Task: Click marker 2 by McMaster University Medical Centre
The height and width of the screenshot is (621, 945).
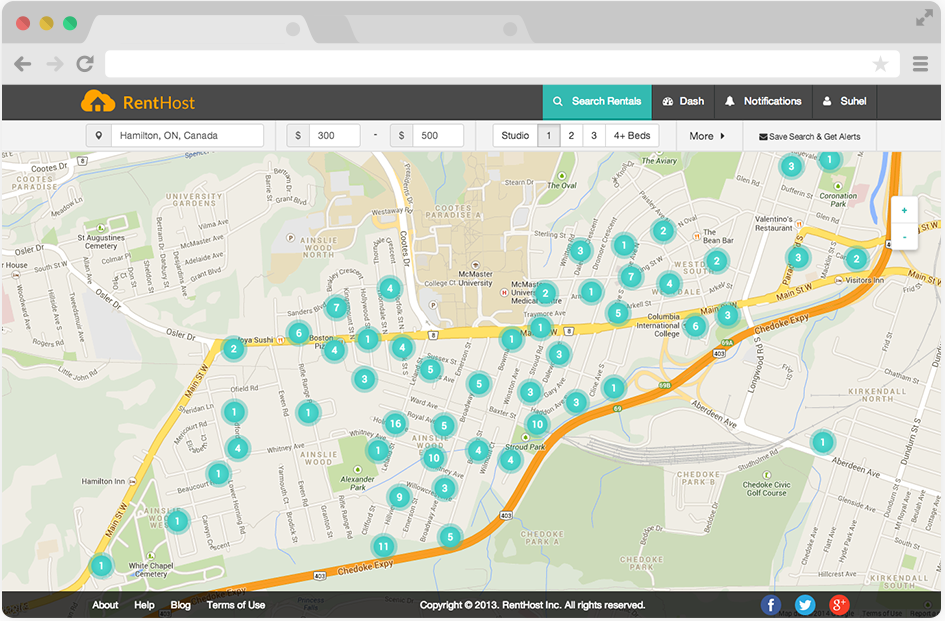Action: pos(545,294)
